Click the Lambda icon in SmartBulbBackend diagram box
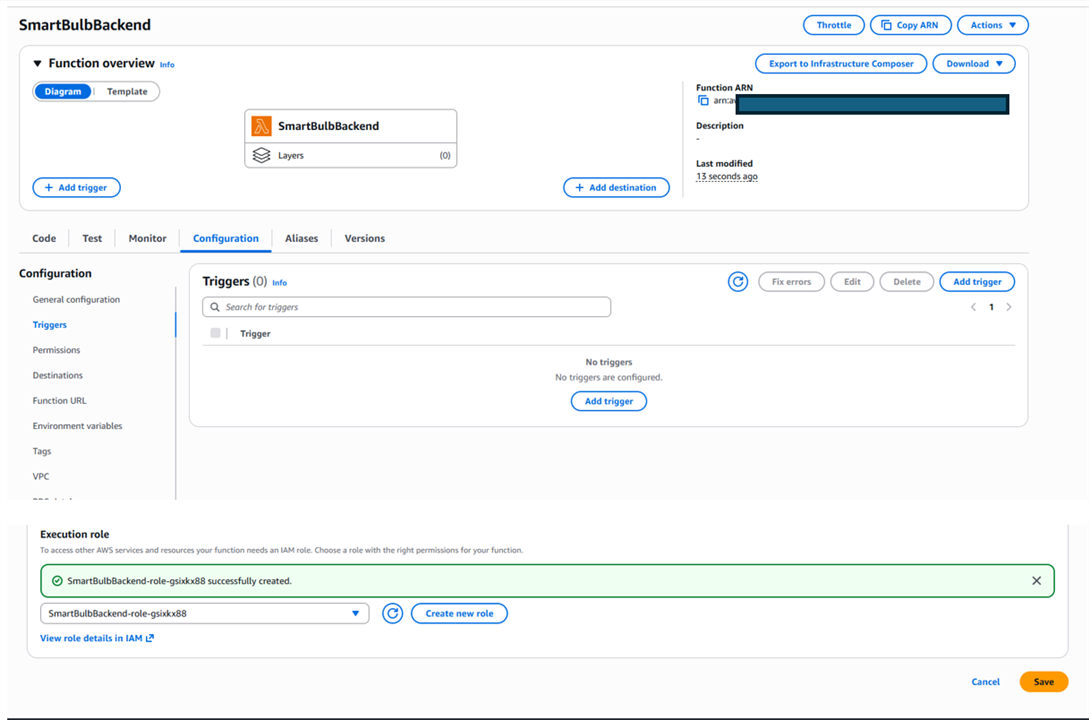 [x=261, y=126]
